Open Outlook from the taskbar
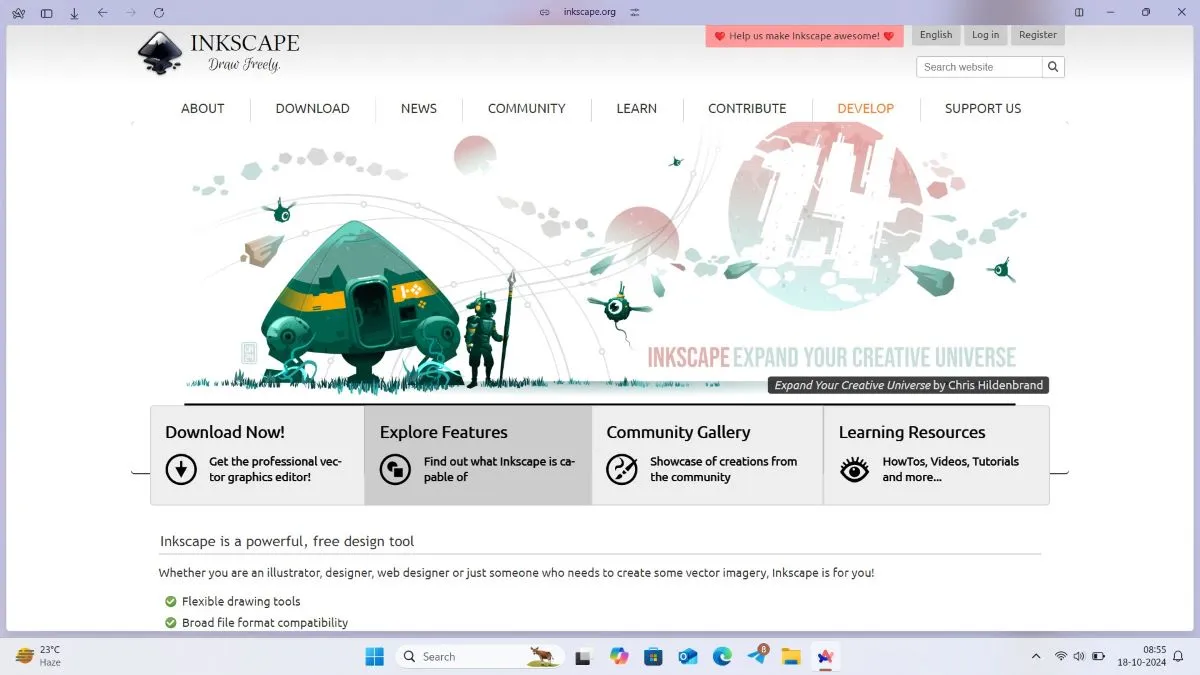1200x675 pixels. pyautogui.click(x=687, y=656)
